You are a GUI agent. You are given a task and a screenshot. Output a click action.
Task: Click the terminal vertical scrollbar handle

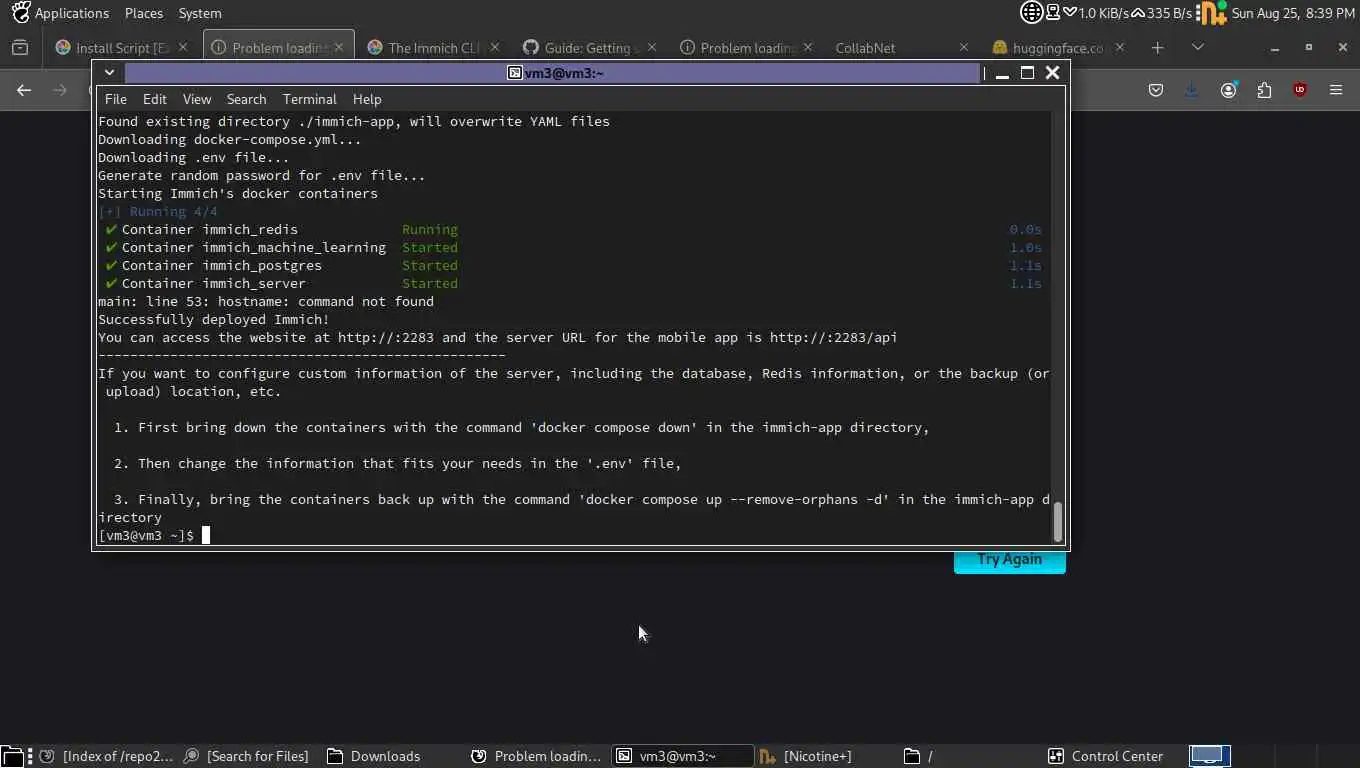click(1058, 522)
